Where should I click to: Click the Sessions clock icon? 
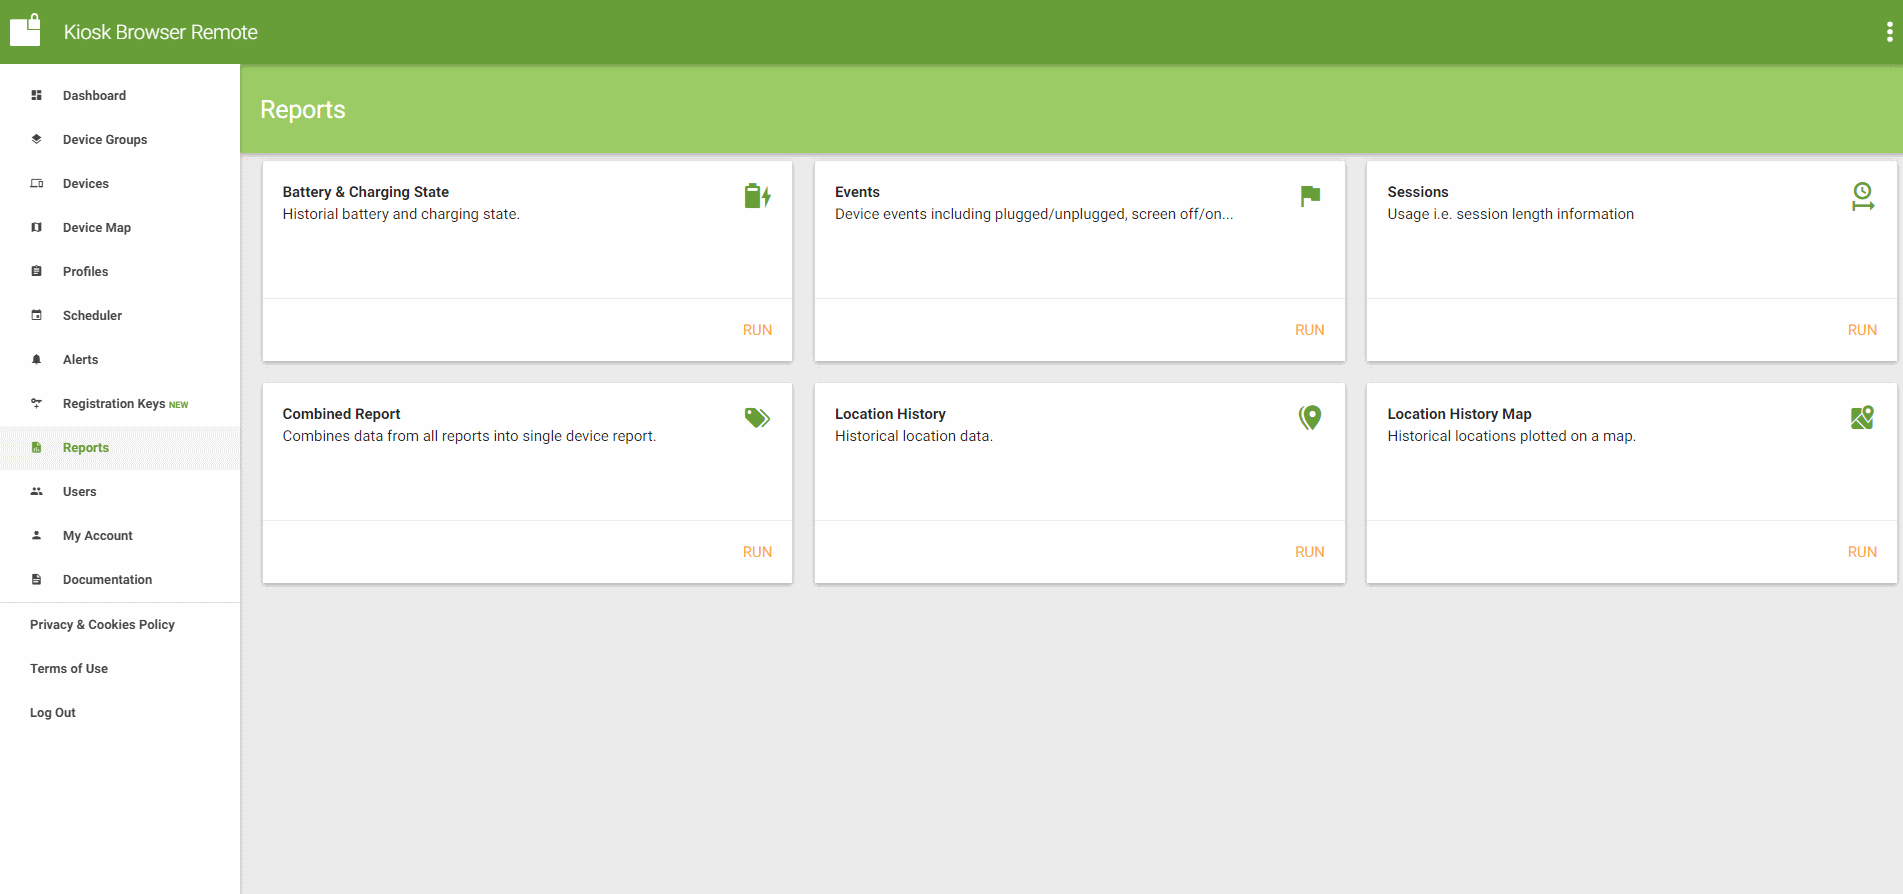coord(1862,196)
